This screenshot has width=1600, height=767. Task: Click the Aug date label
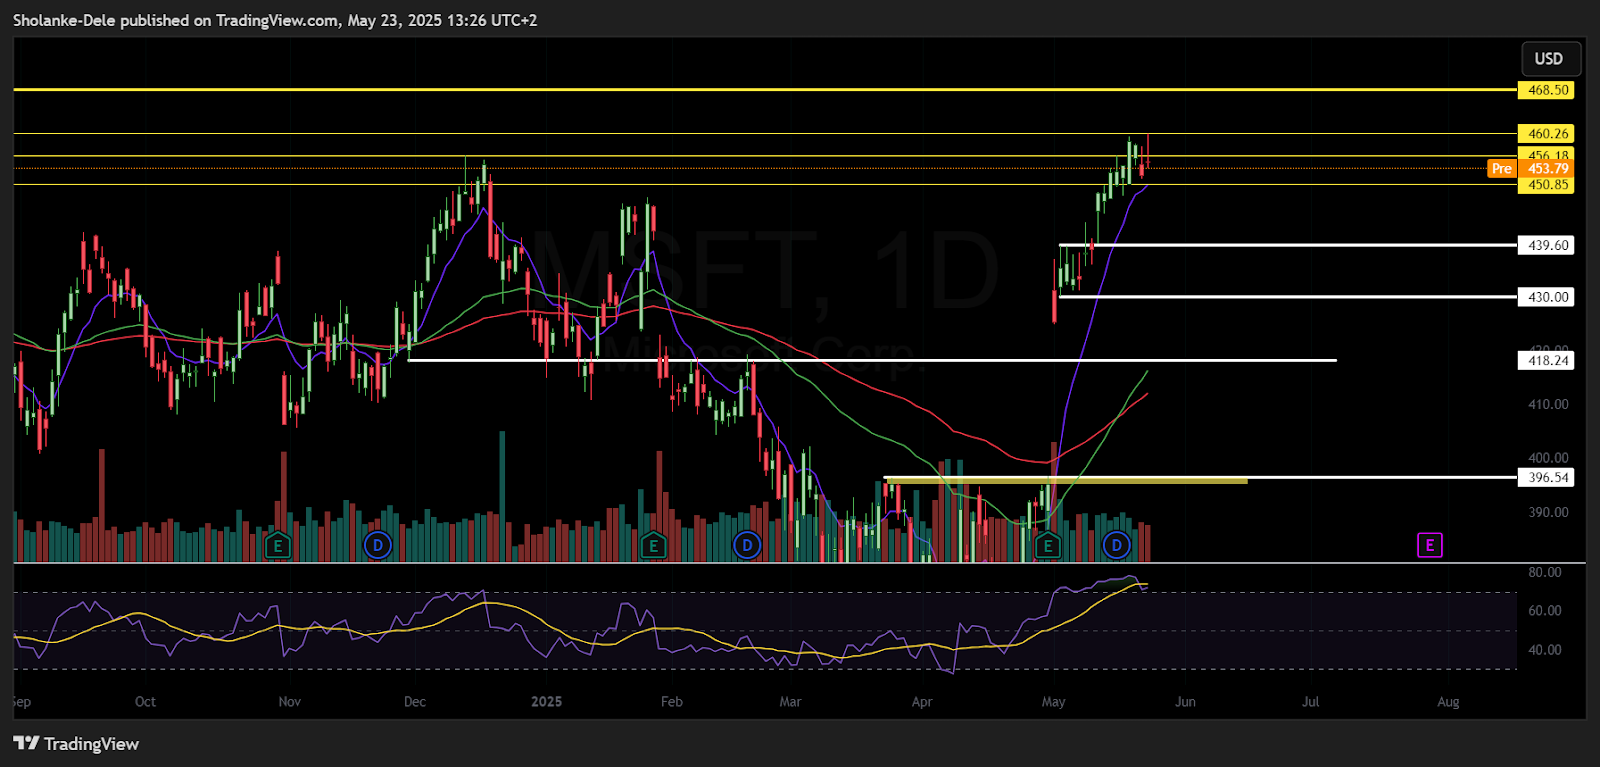click(x=1448, y=702)
